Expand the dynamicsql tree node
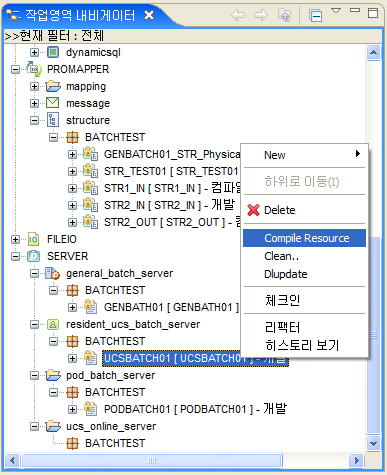Screen dimensions: 387x475 point(34,52)
